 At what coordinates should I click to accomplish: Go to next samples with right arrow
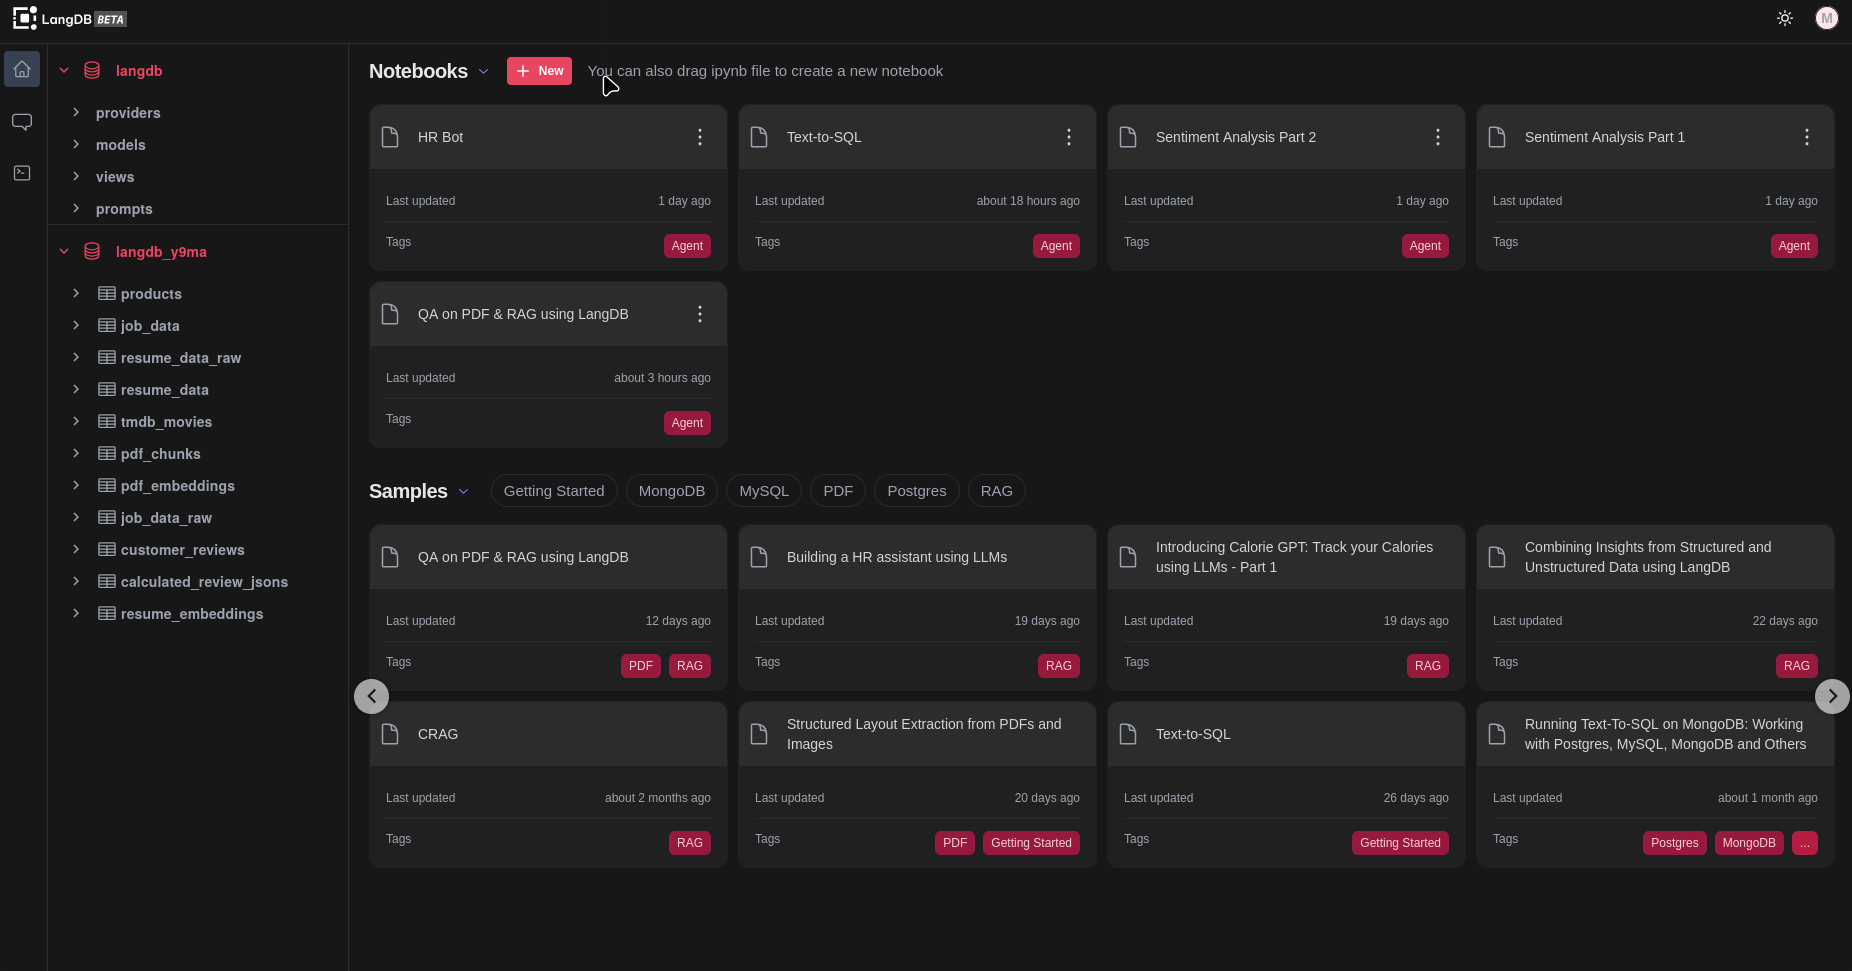tap(1832, 696)
